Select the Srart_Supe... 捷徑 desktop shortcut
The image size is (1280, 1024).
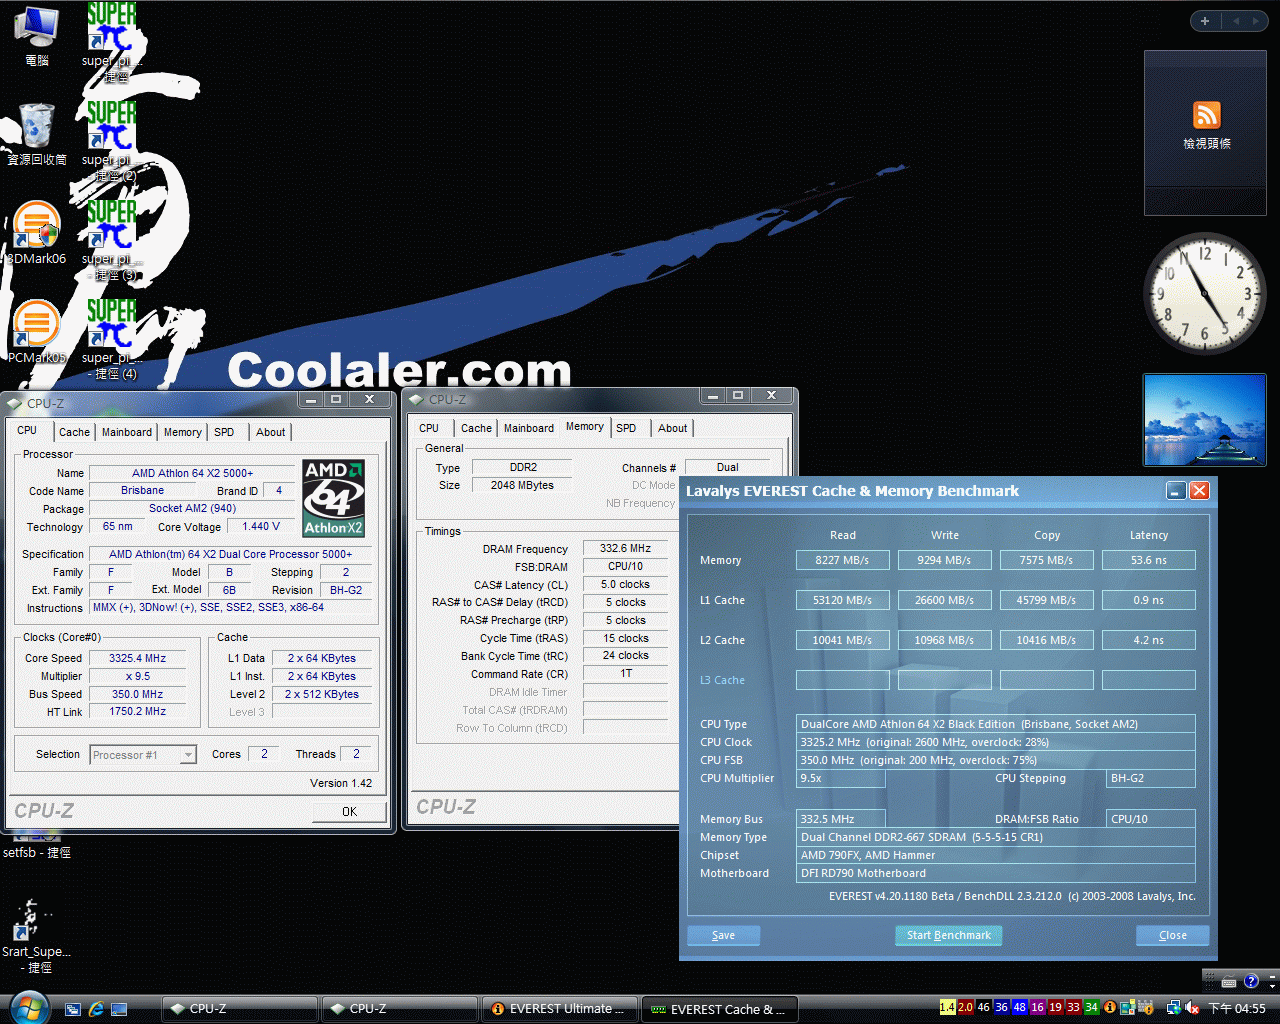coord(36,936)
